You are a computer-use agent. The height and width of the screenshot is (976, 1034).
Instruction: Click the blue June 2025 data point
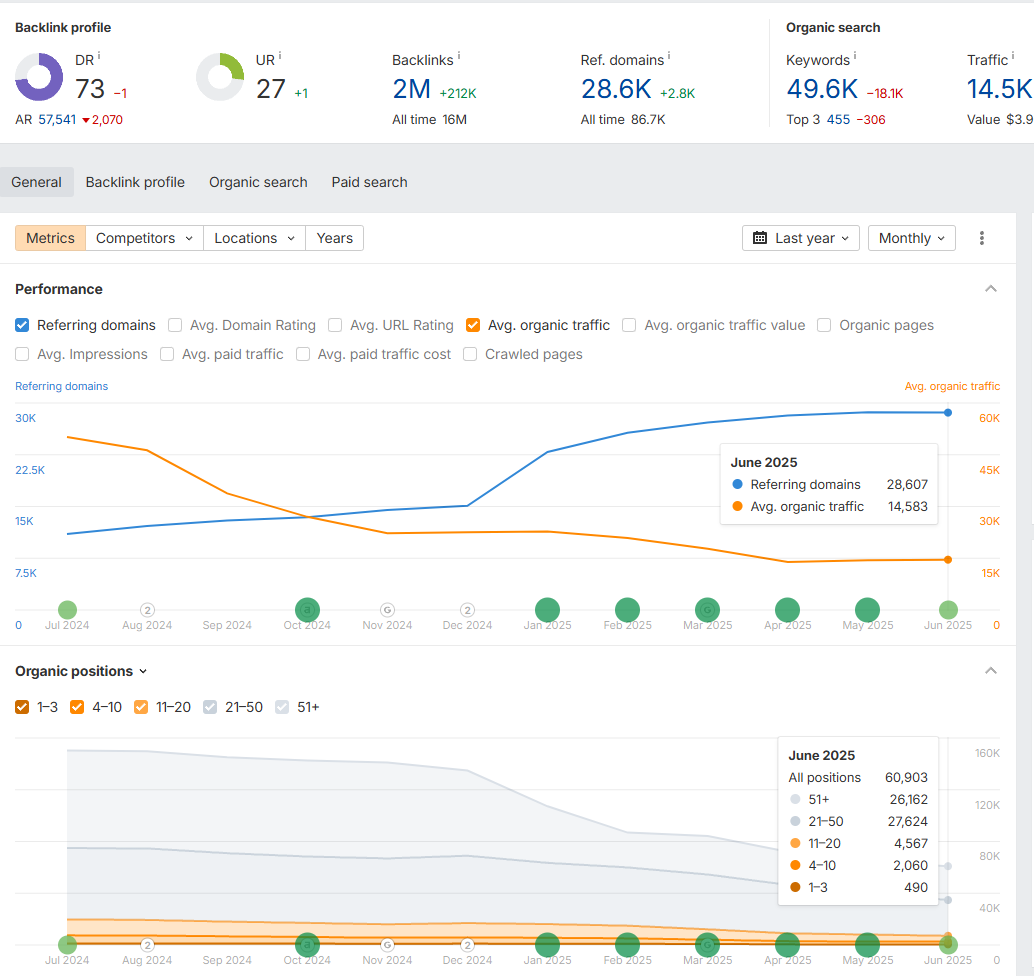tap(948, 412)
